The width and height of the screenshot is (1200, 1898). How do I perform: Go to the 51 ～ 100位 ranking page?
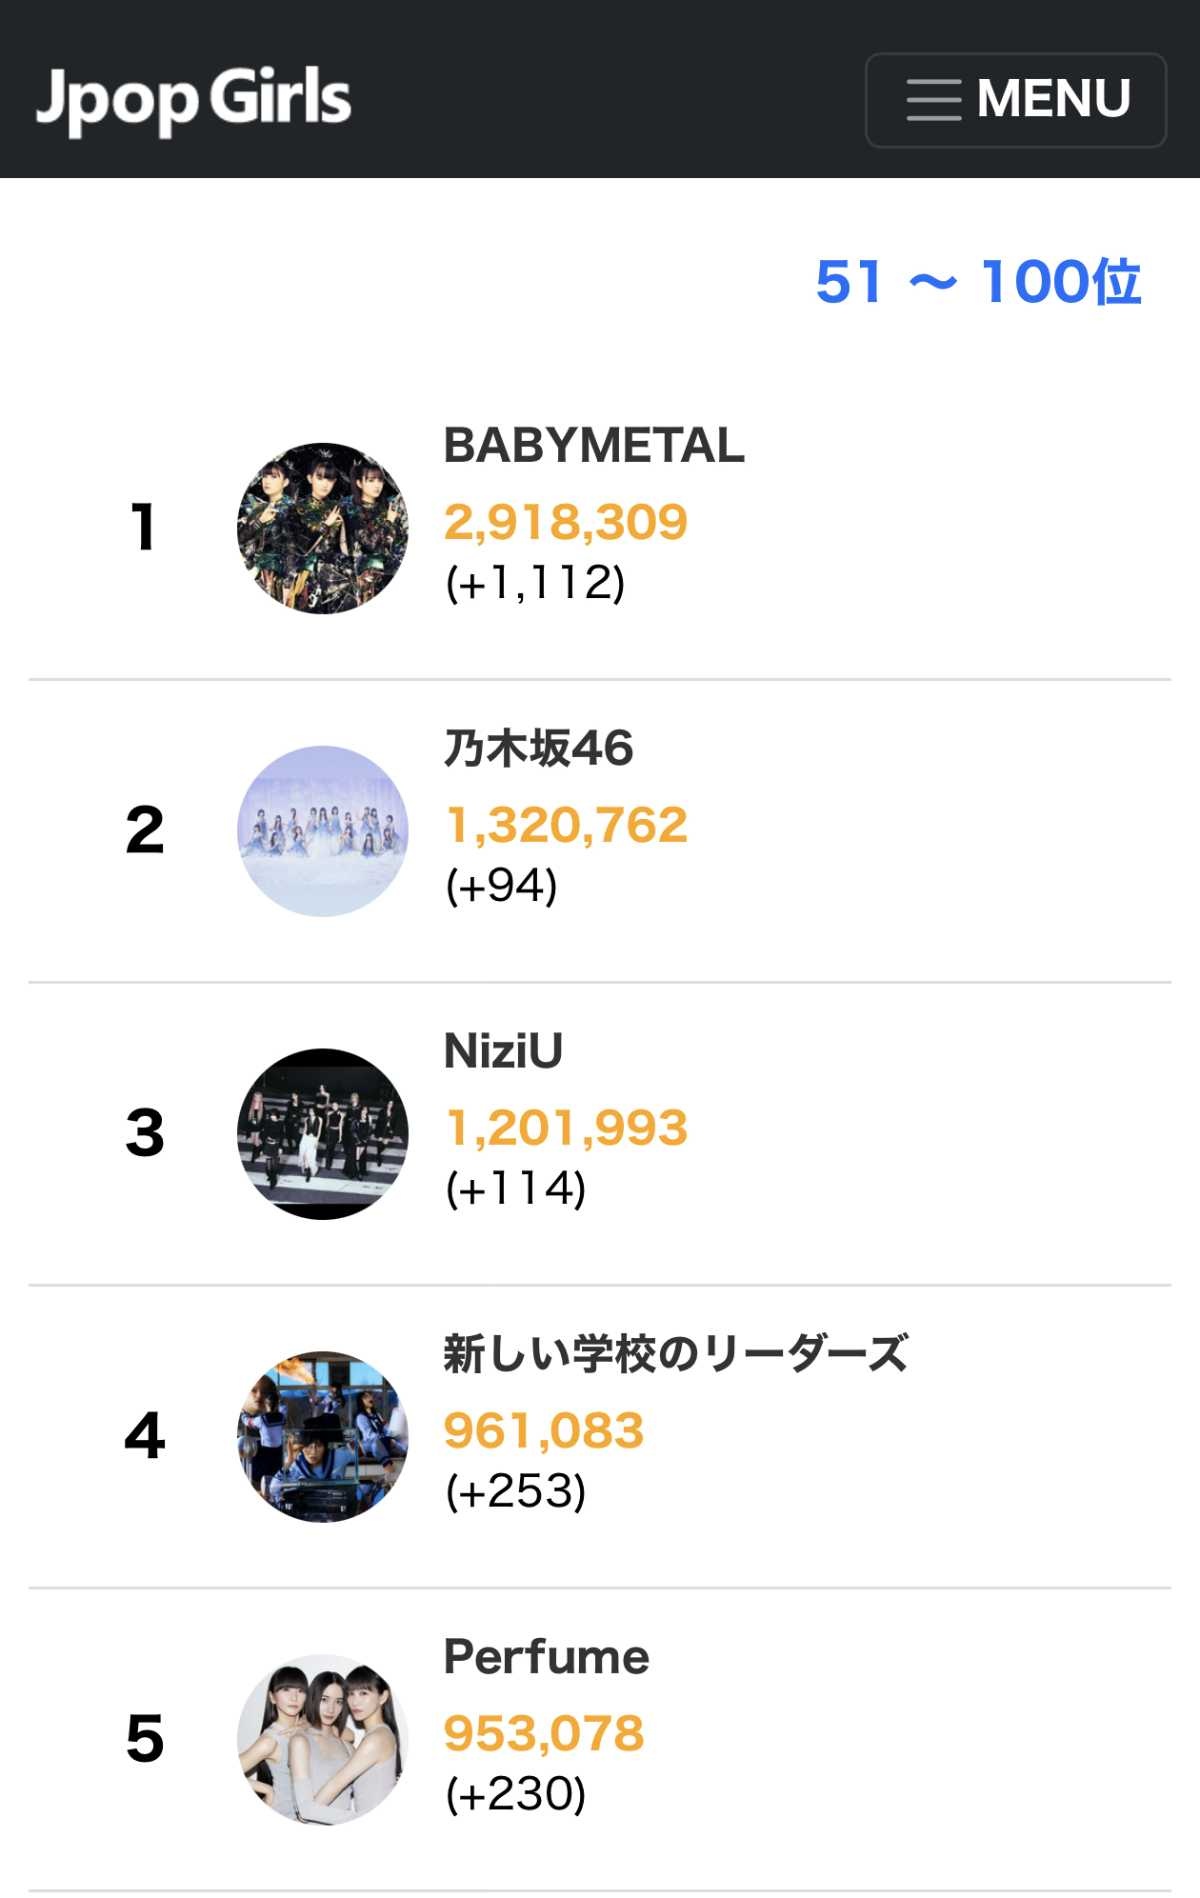[977, 282]
